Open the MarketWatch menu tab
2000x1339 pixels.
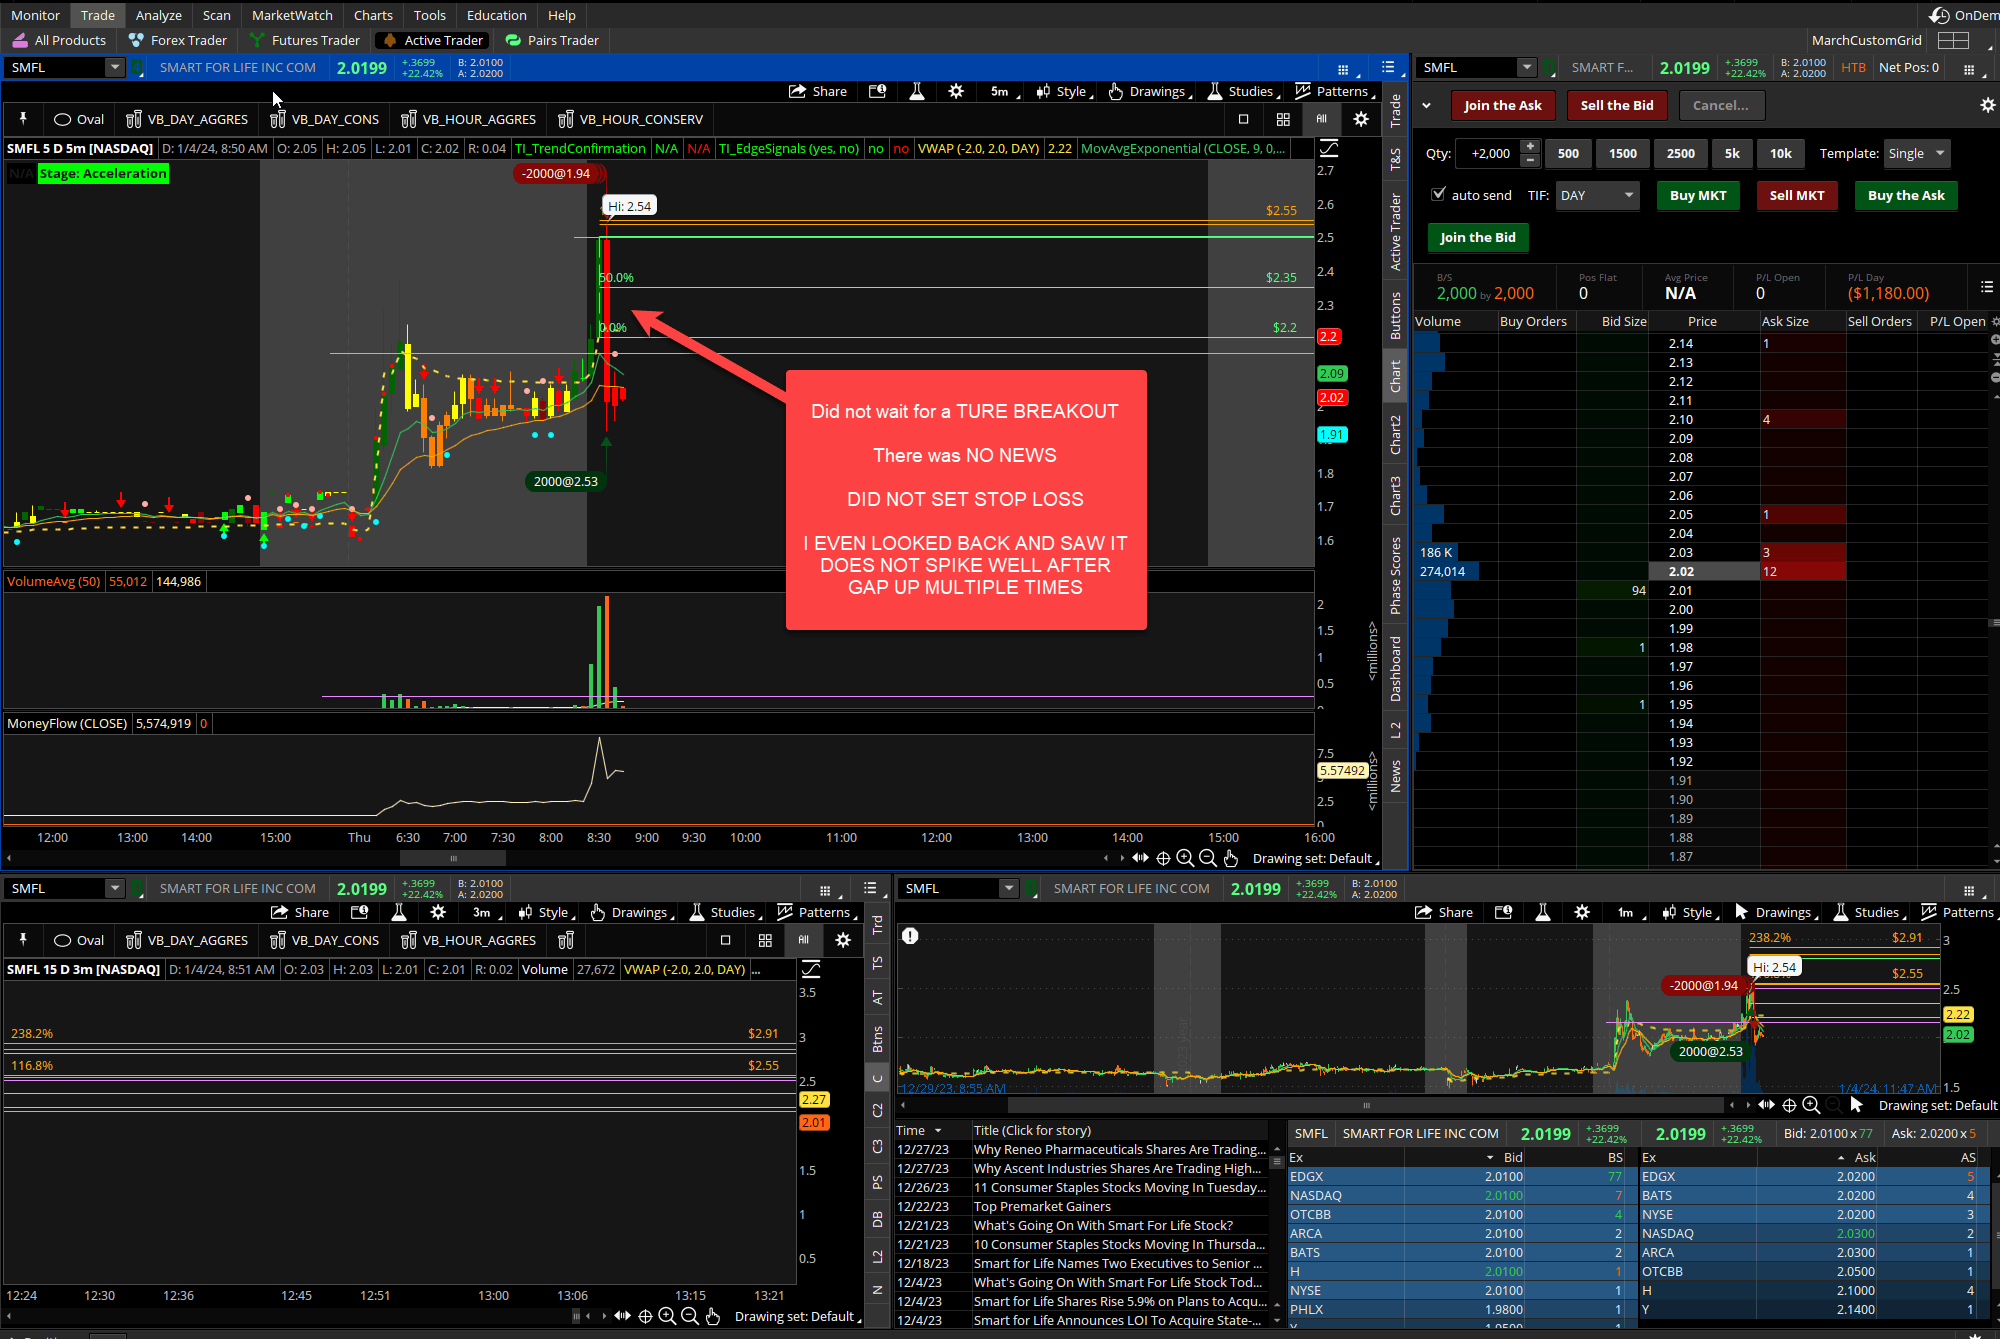292,15
